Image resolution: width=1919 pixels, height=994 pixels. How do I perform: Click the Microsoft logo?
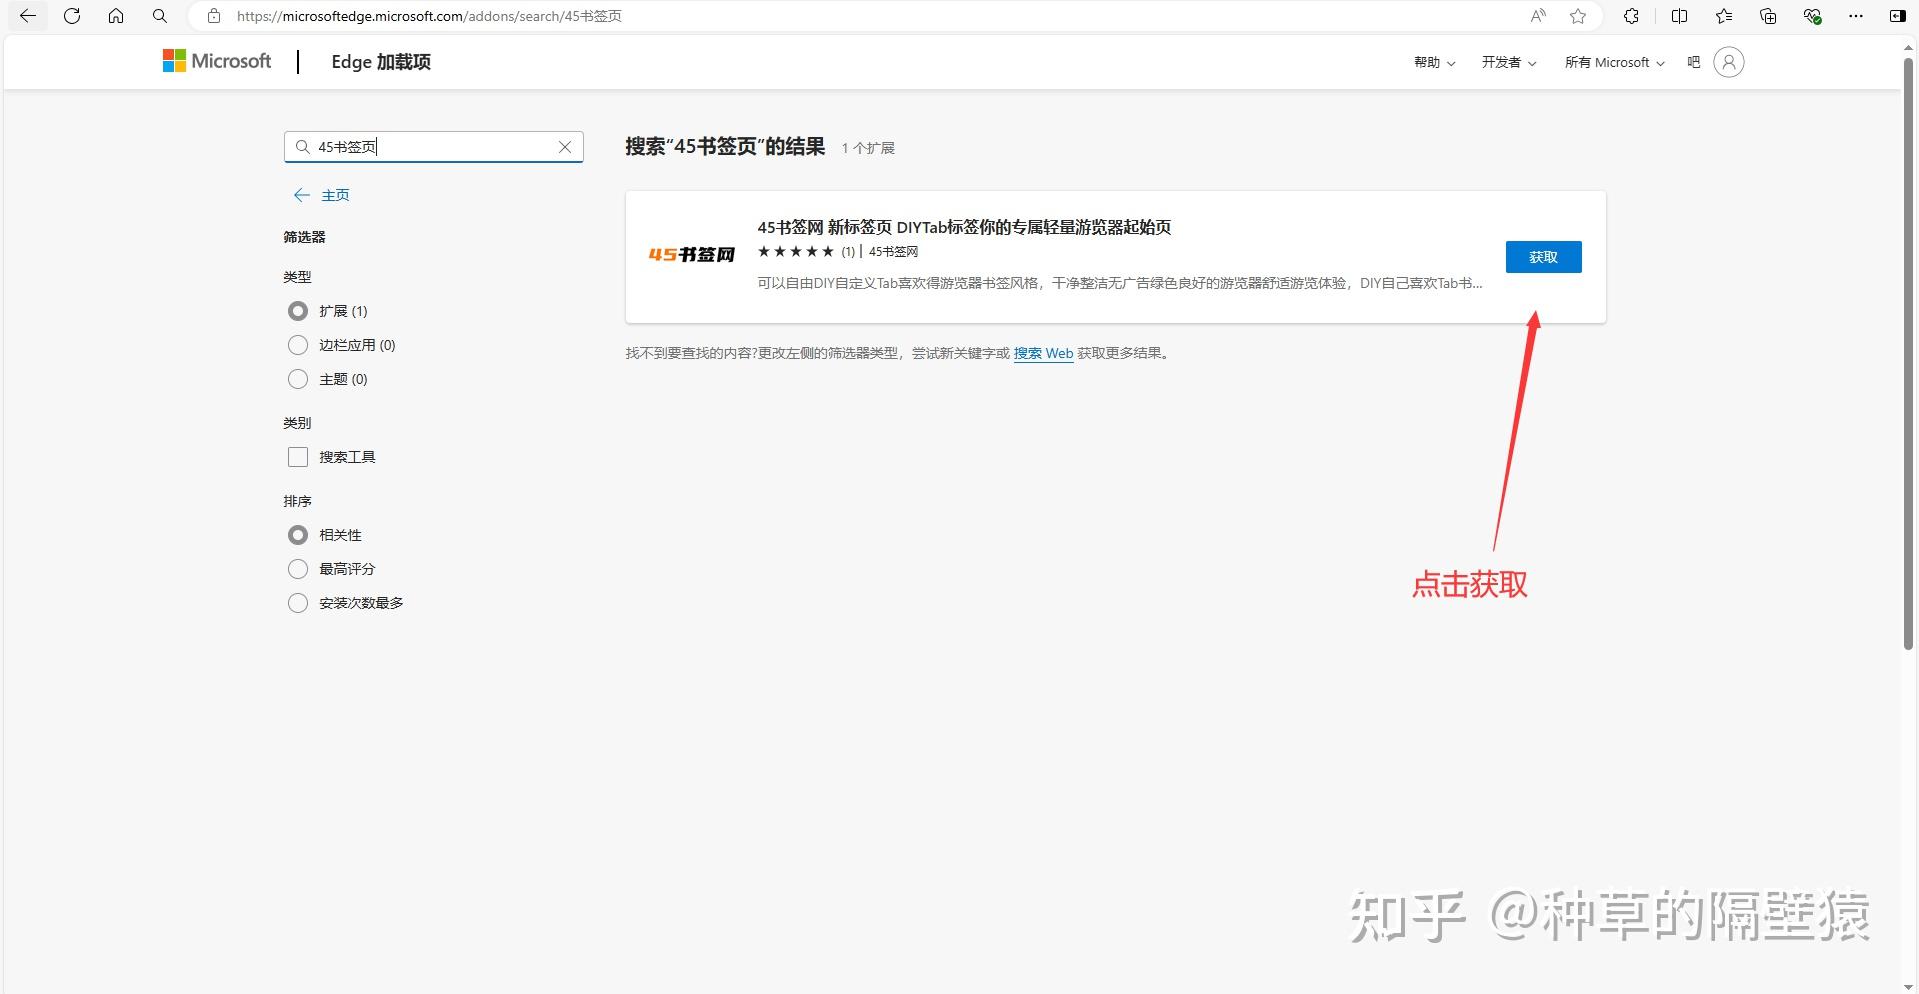(x=217, y=61)
